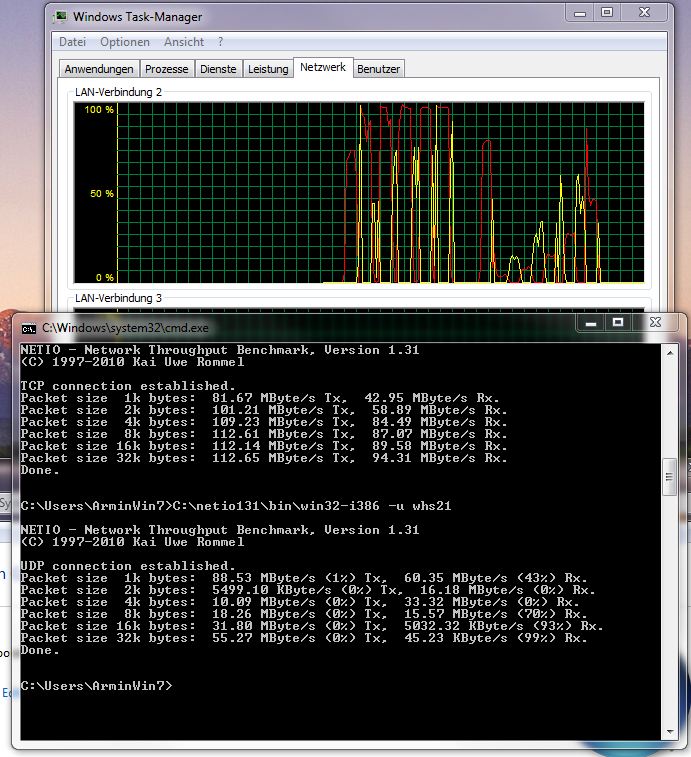Switch to the Dienste tab
The height and width of the screenshot is (757, 691).
[x=218, y=69]
